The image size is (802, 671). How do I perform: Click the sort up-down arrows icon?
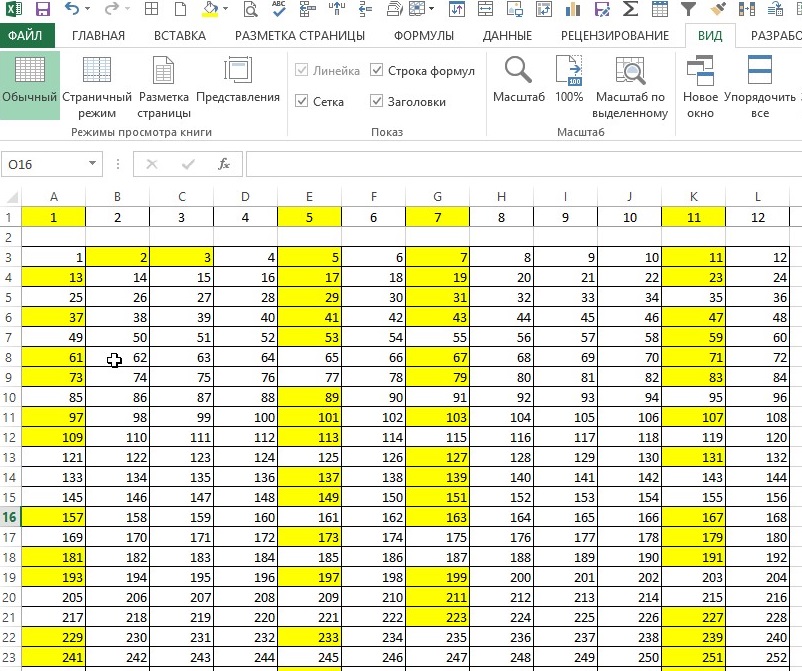pyautogui.click(x=457, y=9)
